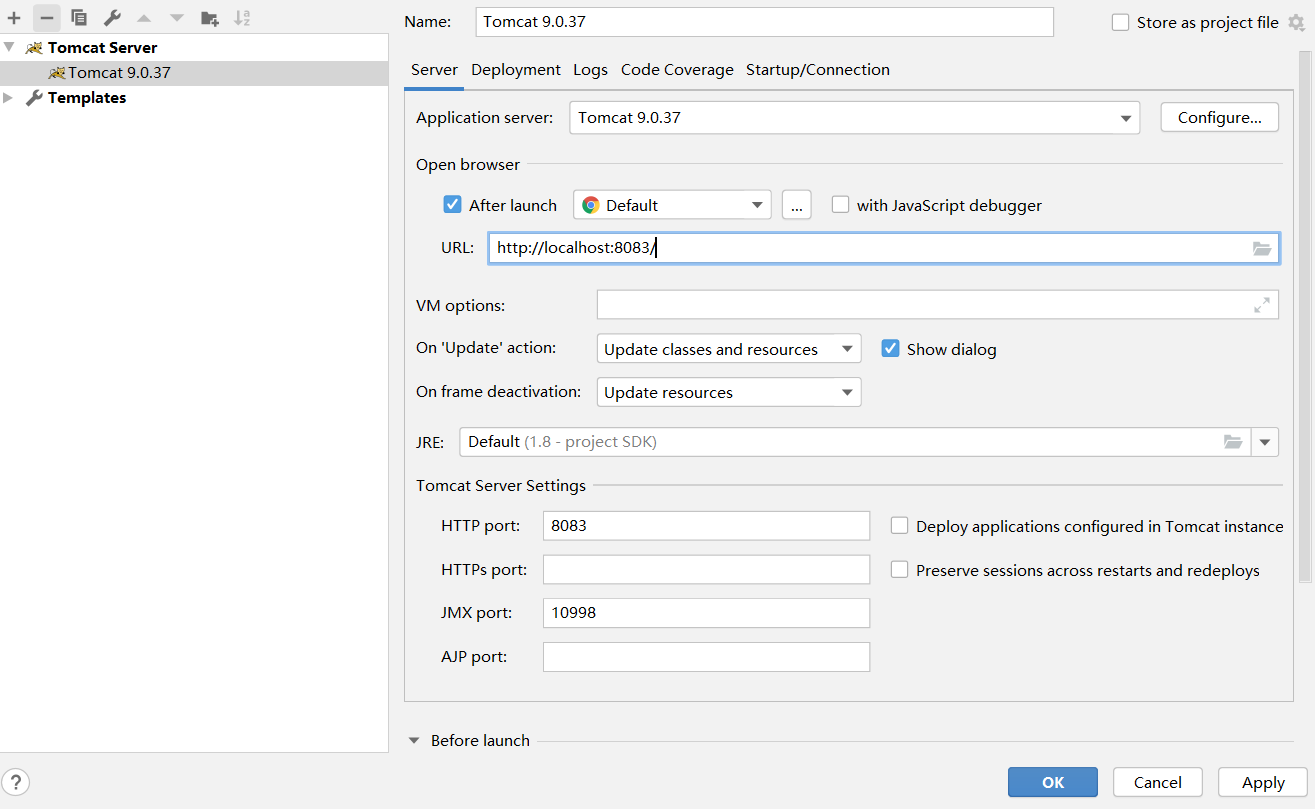Collapse Before launch section
The image size is (1315, 809).
point(415,741)
